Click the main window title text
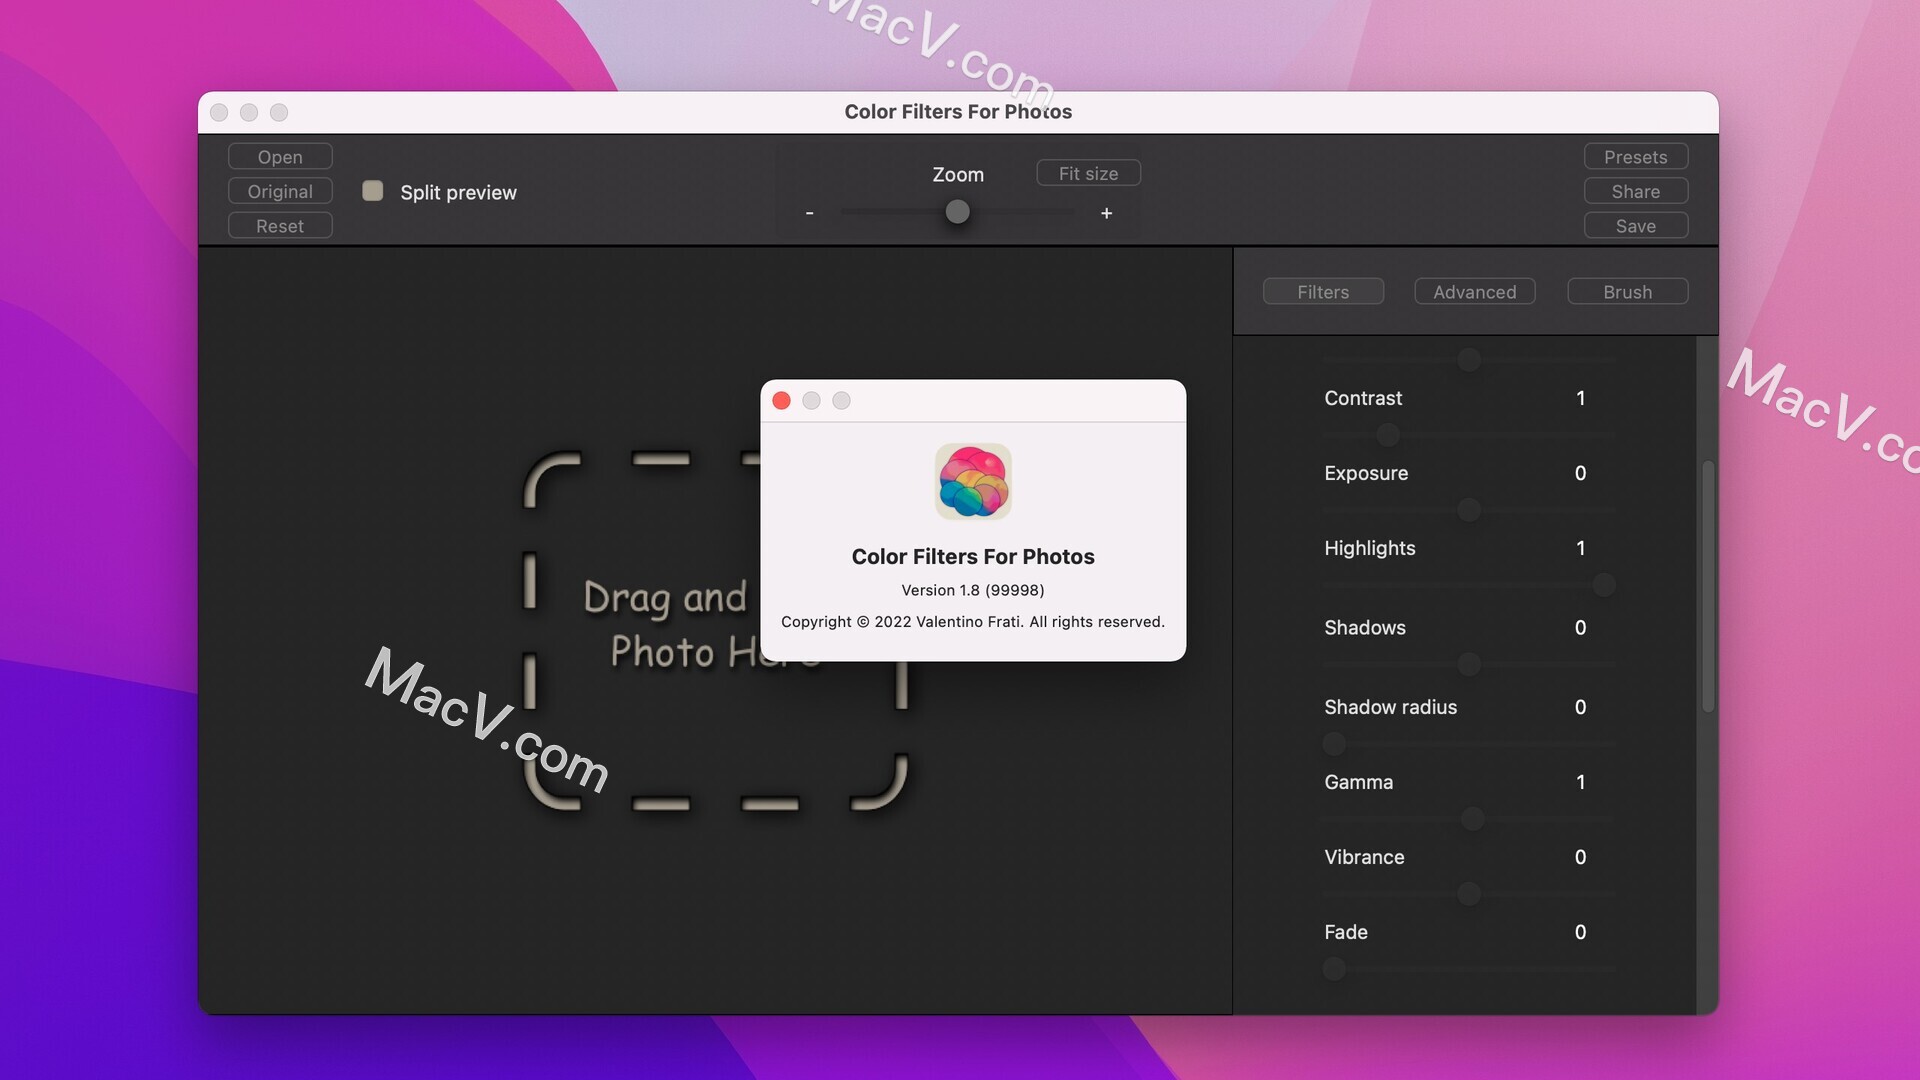This screenshot has height=1080, width=1920. 958,112
